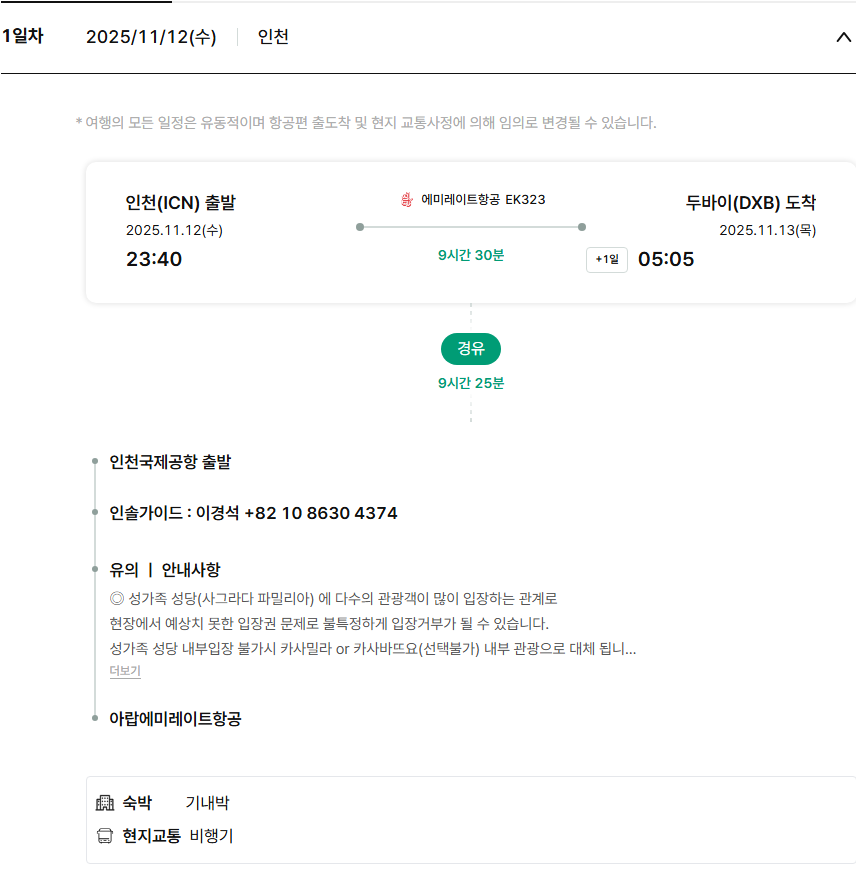856x885 pixels.
Task: Click the 유의 | 안내사항 heading
Action: pyautogui.click(x=164, y=570)
